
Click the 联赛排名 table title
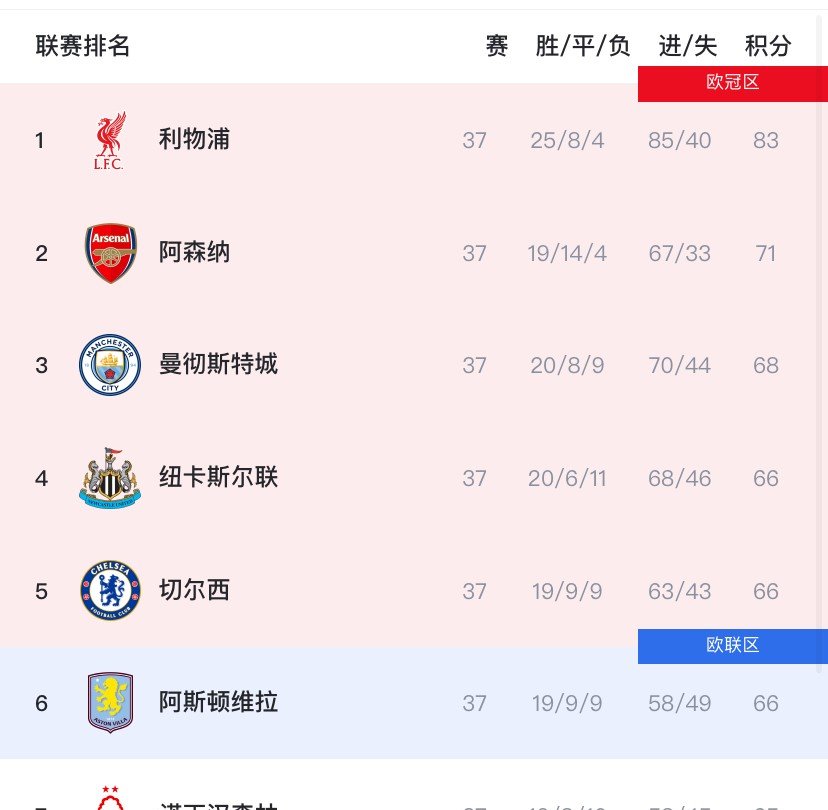pos(83,45)
